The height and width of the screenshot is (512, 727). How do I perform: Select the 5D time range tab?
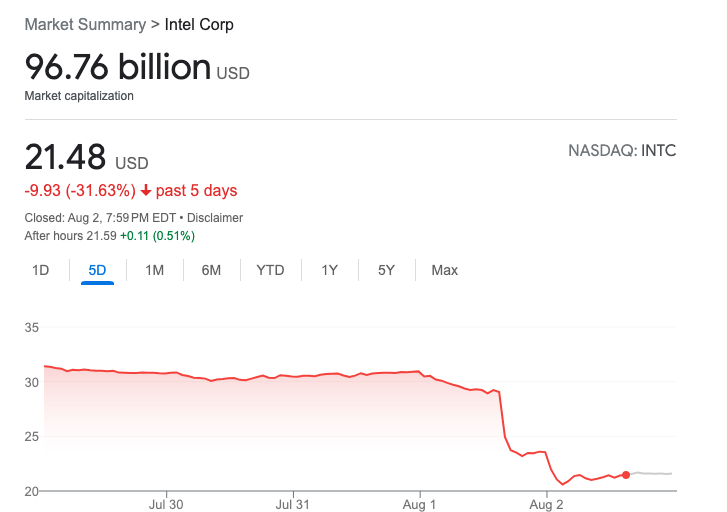click(x=97, y=270)
